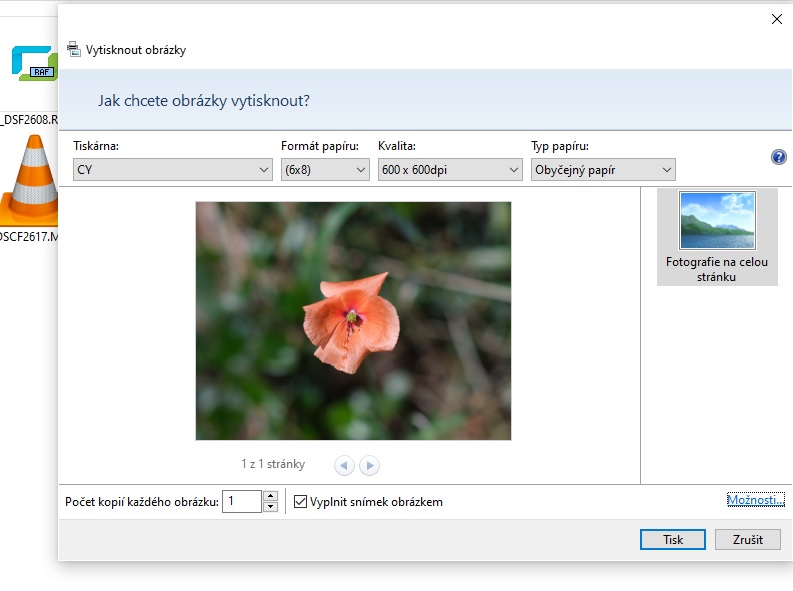Expand the Formát papíru dropdown
This screenshot has width=793, height=591.
(x=325, y=170)
